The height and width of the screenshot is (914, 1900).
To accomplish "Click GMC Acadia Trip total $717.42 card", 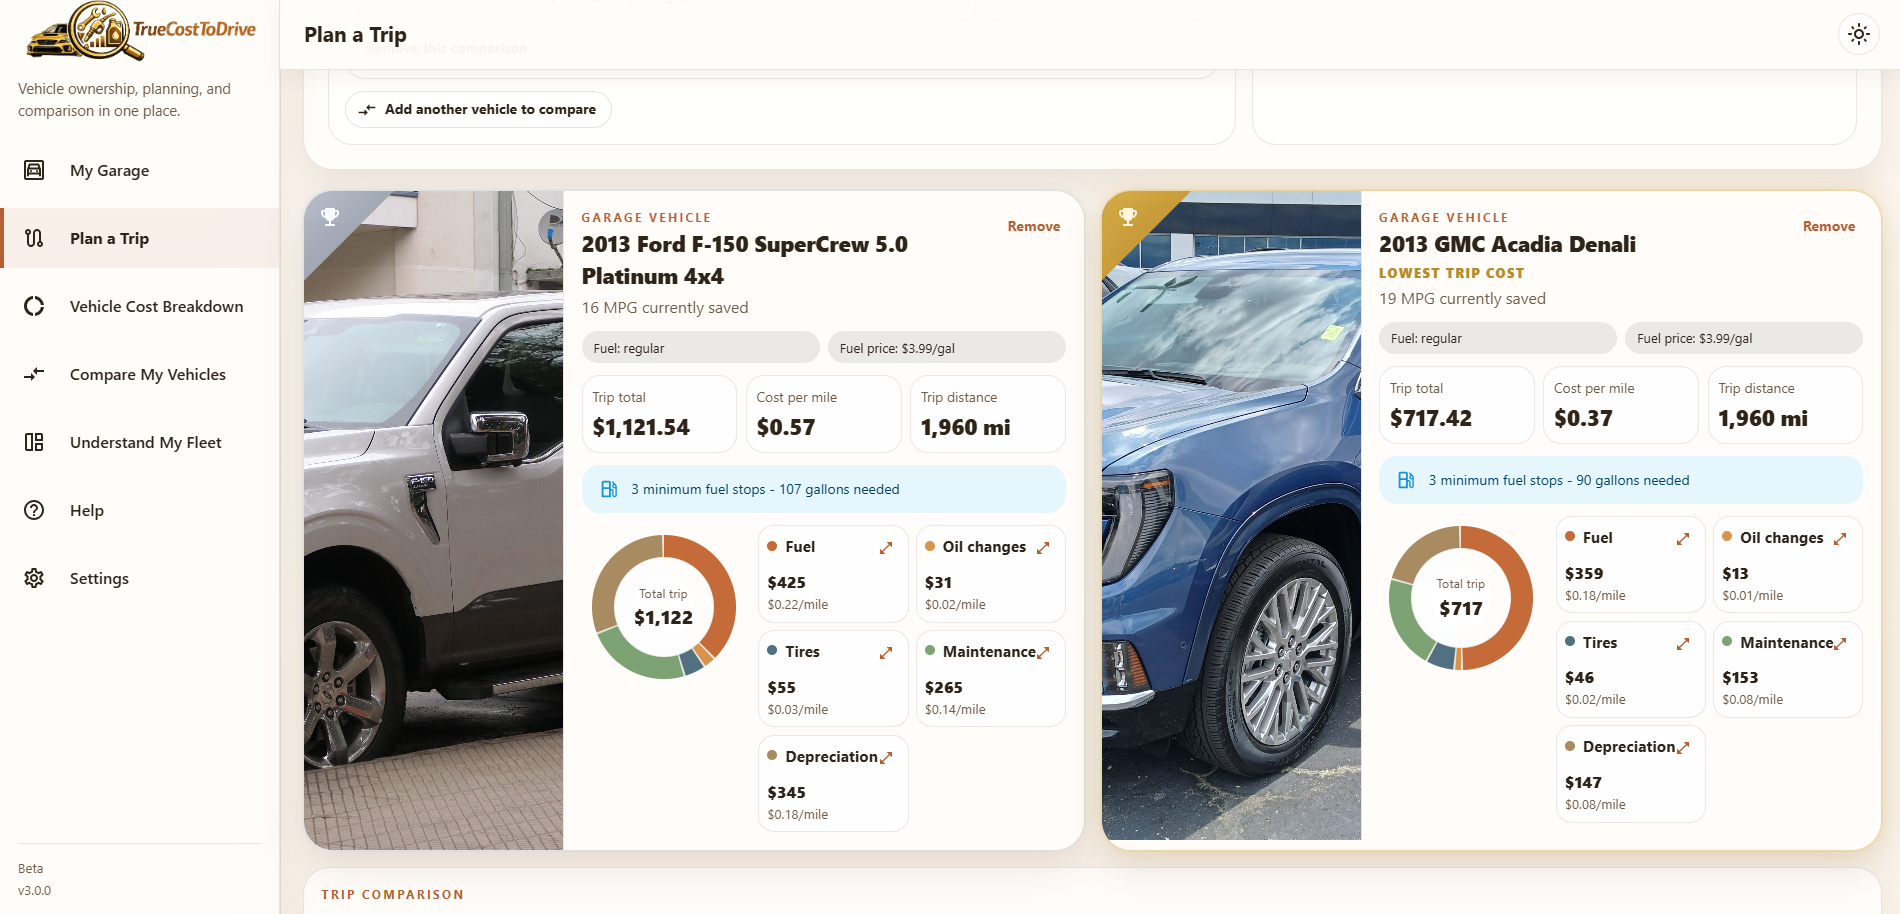I will (1456, 405).
